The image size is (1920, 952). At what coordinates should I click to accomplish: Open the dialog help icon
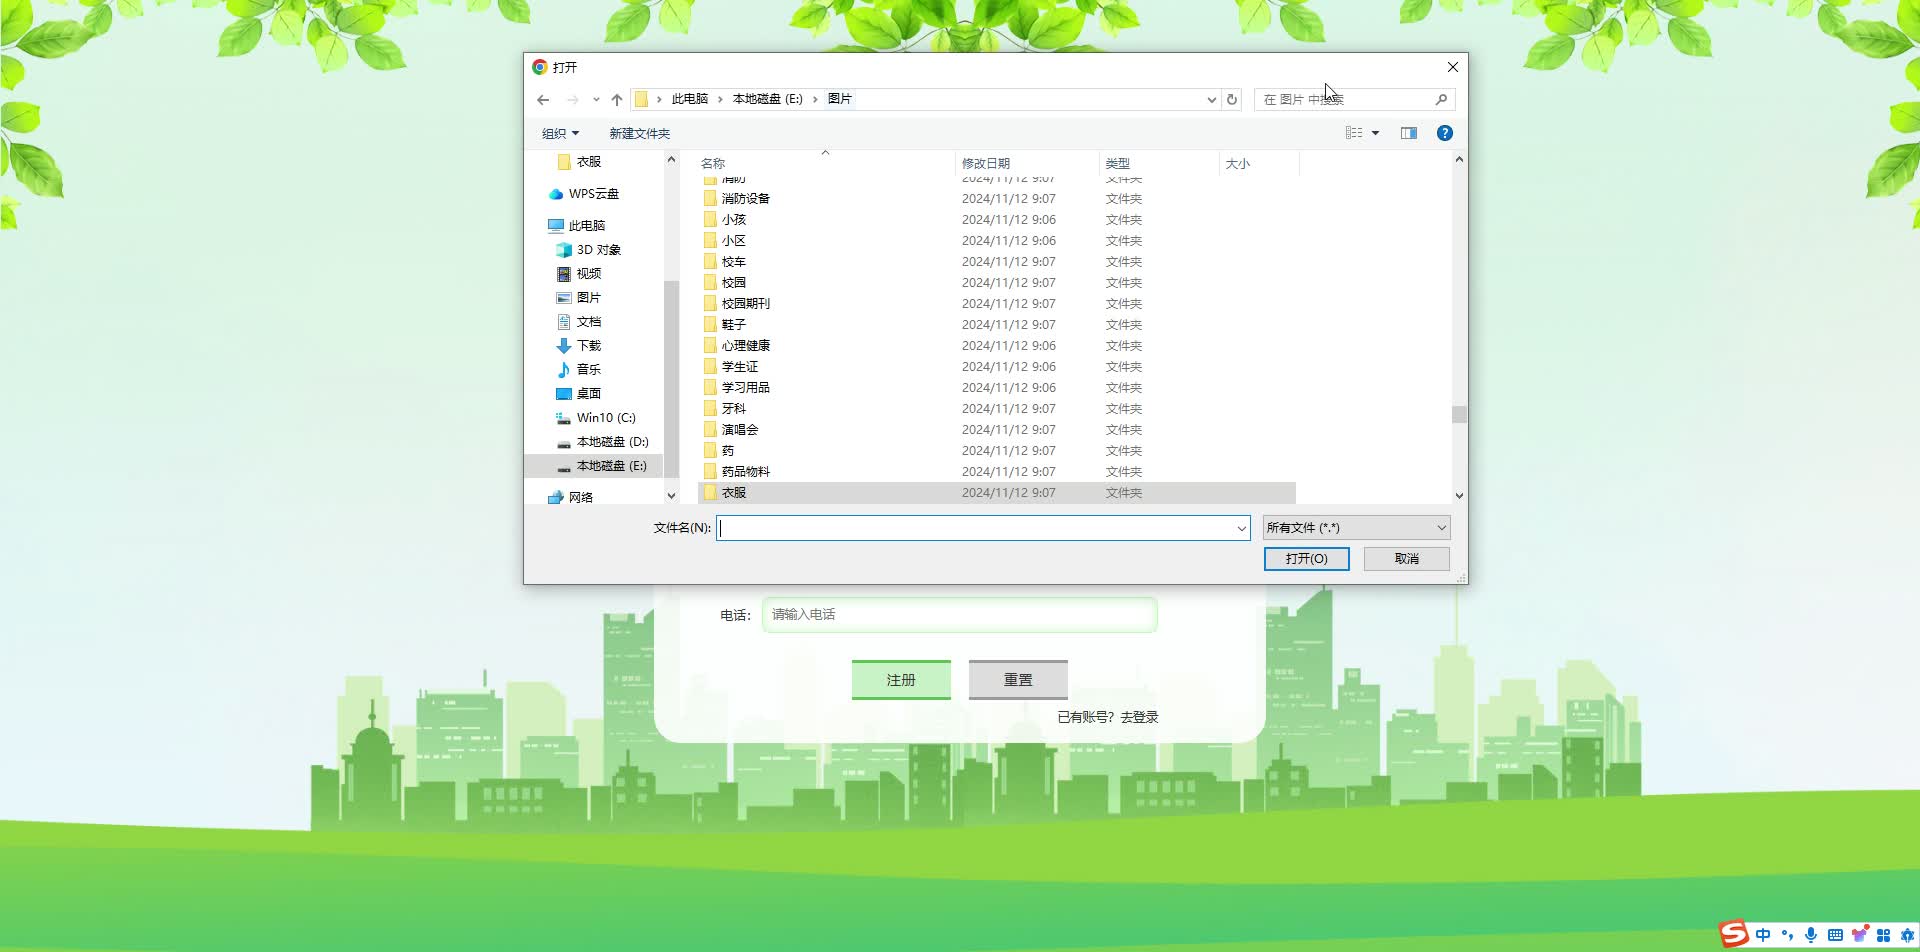click(1445, 133)
